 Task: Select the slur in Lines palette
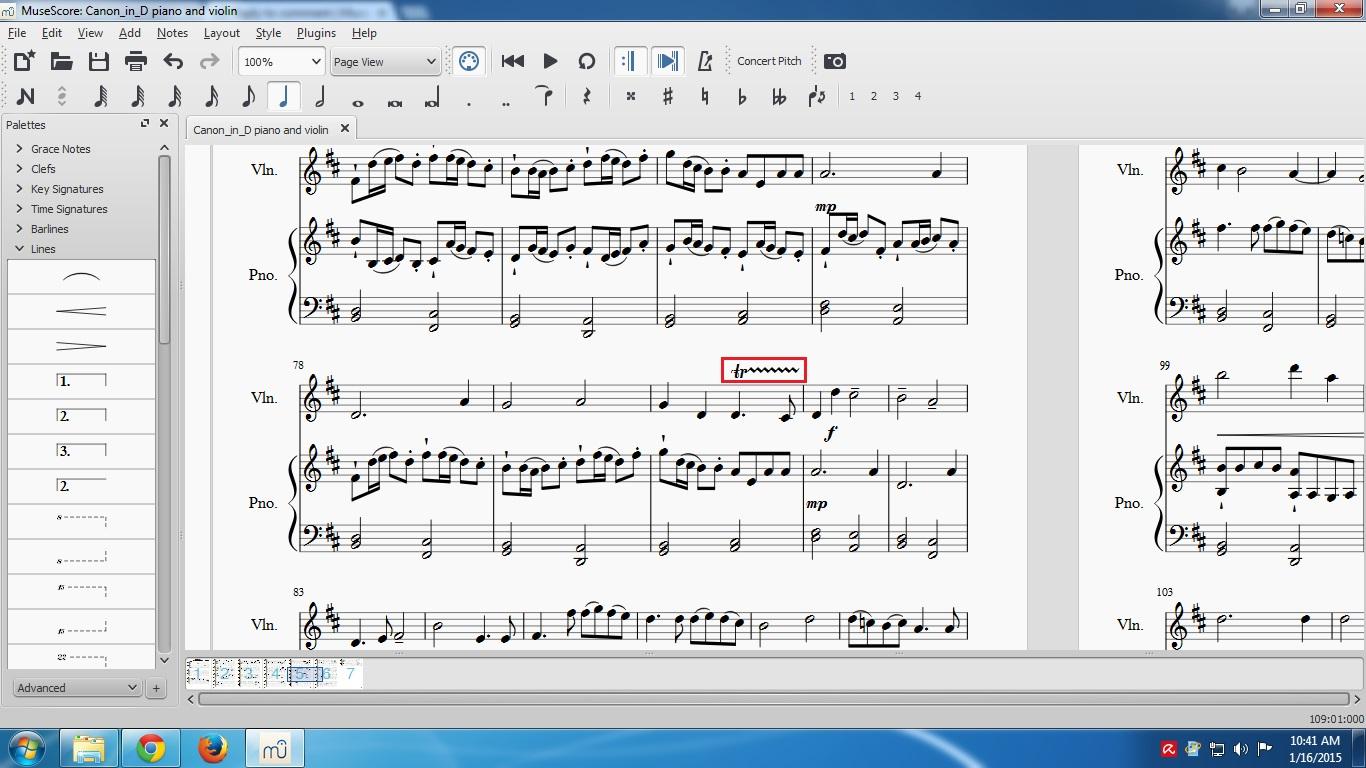(x=81, y=277)
